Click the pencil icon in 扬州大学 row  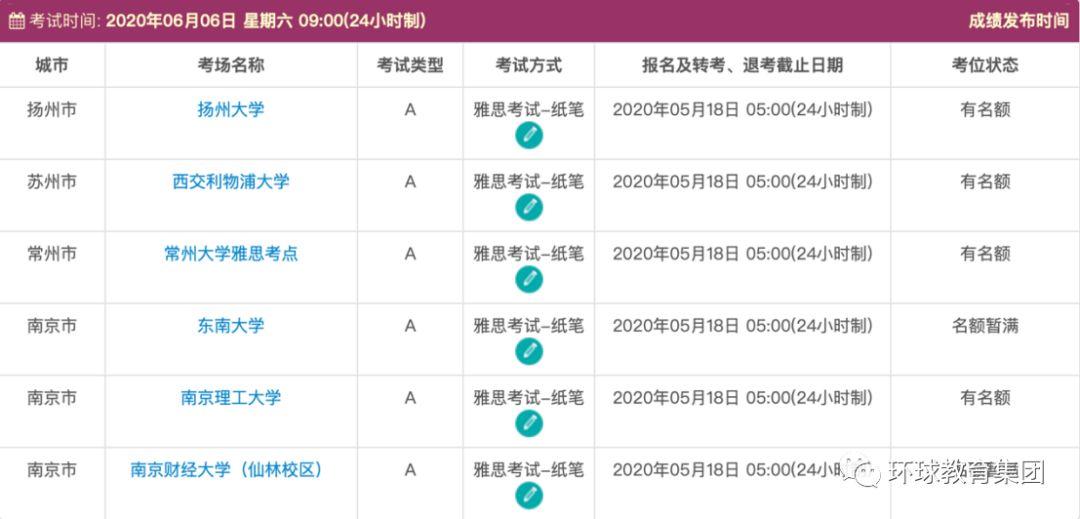(x=528, y=136)
